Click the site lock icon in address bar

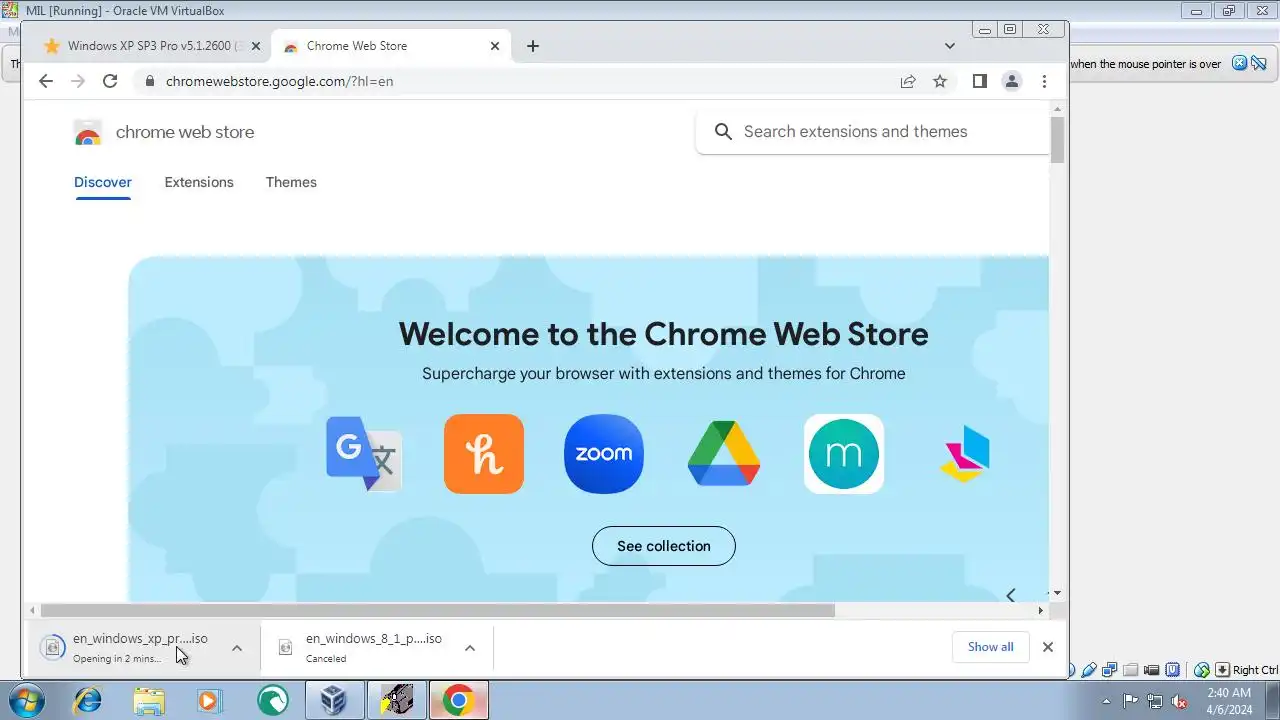pos(150,81)
